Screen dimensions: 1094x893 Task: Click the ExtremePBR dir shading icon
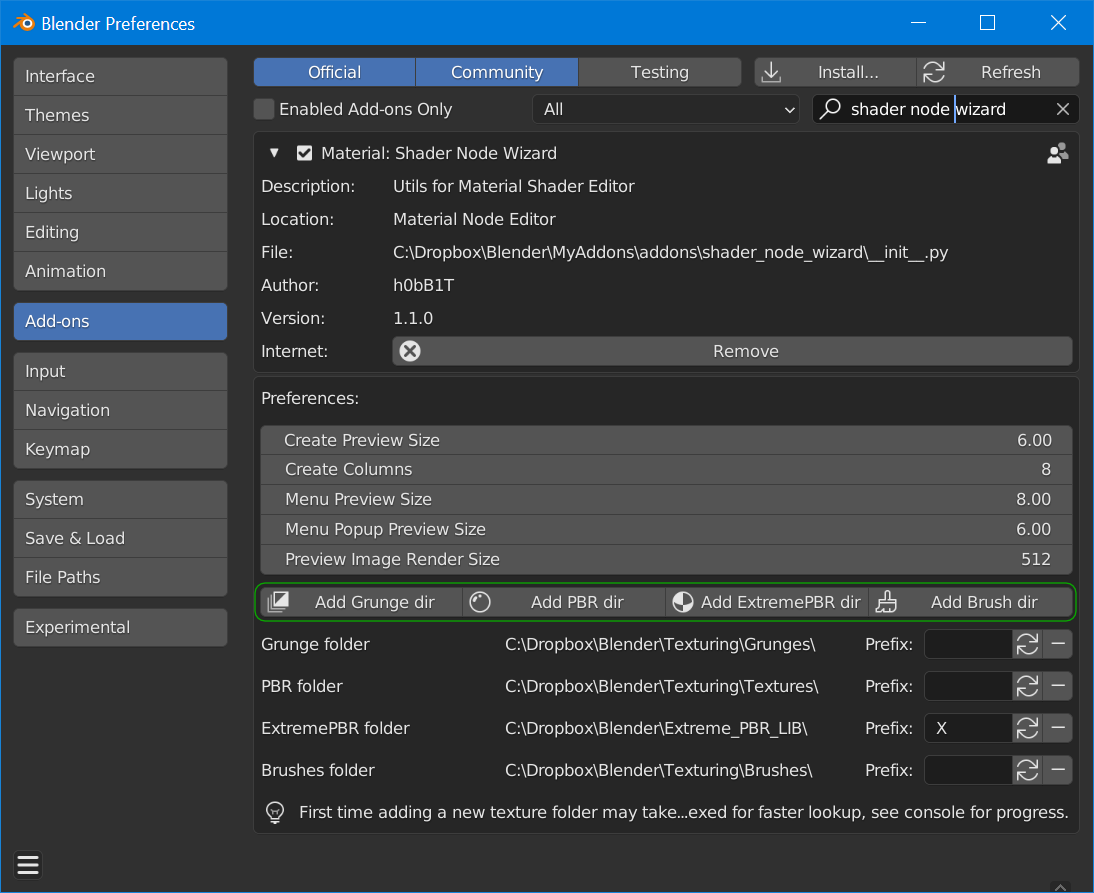682,601
